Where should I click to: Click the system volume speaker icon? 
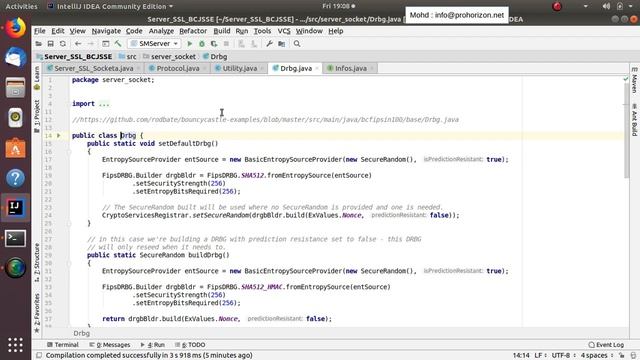606,6
